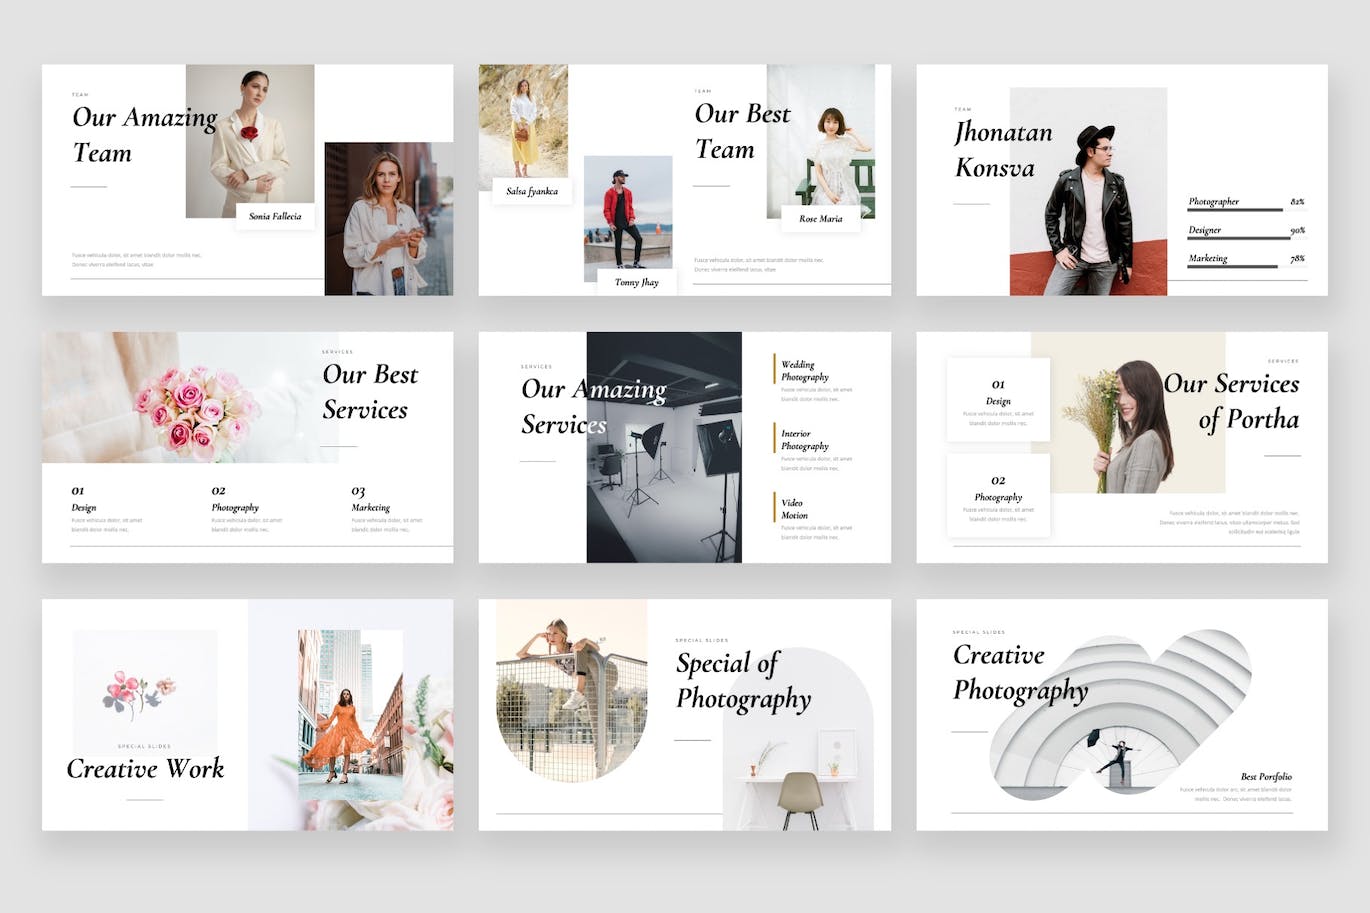
Task: Open the "Special of Photography" heading
Action: (x=743, y=681)
